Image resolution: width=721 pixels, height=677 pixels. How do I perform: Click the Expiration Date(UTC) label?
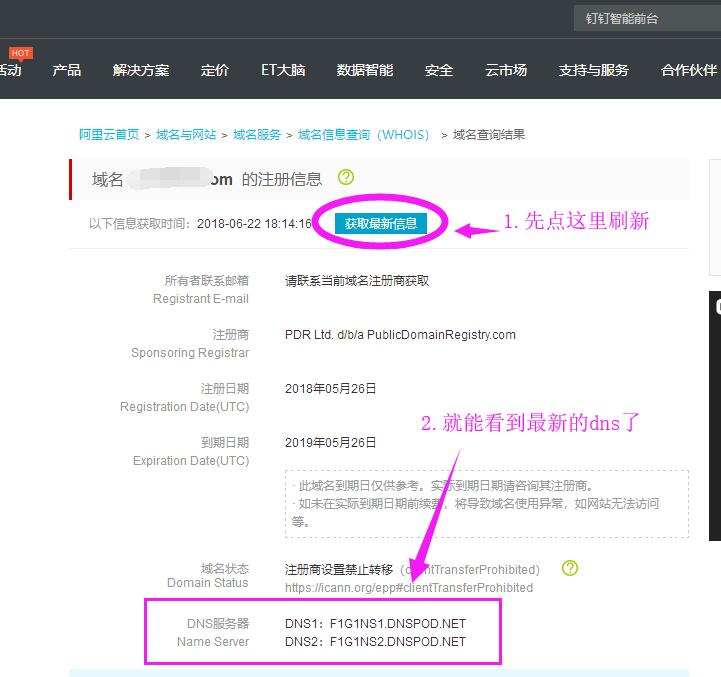[x=191, y=461]
